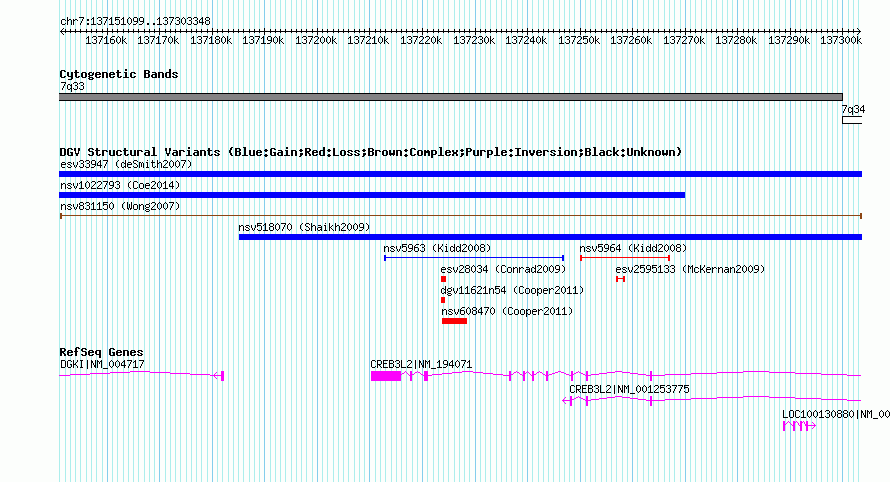Click the nsv831150 (Wong2007) label
This screenshot has width=890, height=482.
click(x=120, y=206)
